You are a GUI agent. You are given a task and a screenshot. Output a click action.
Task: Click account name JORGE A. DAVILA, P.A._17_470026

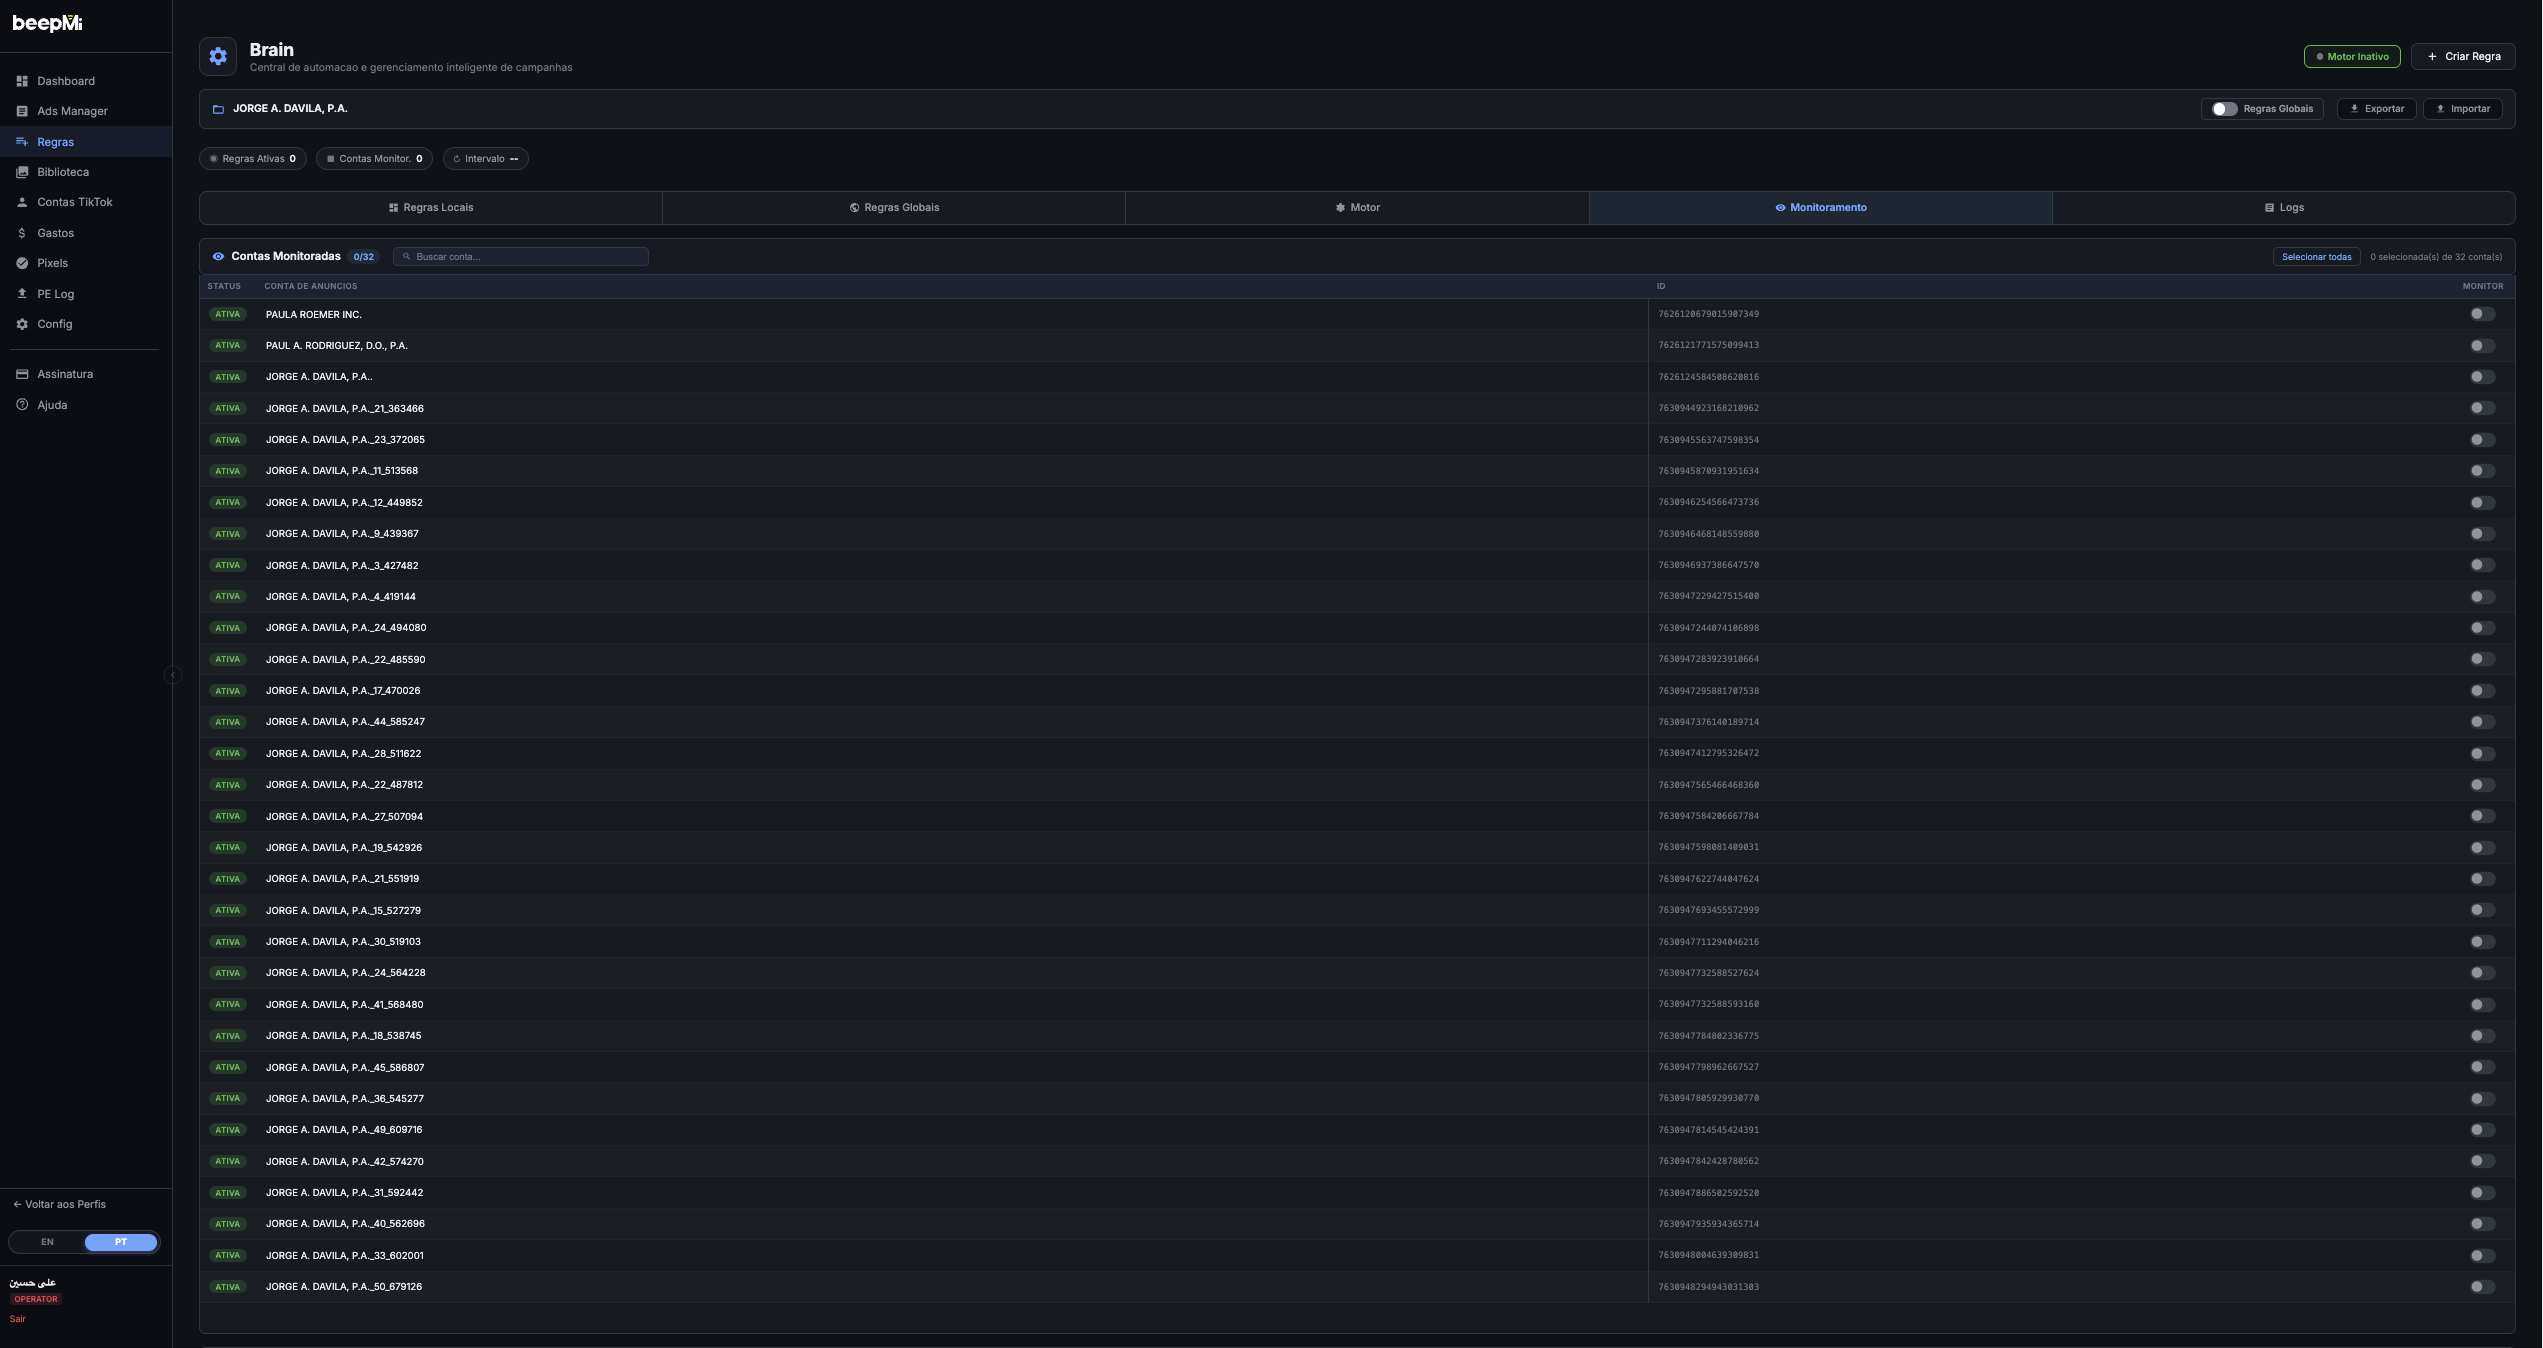pyautogui.click(x=343, y=691)
